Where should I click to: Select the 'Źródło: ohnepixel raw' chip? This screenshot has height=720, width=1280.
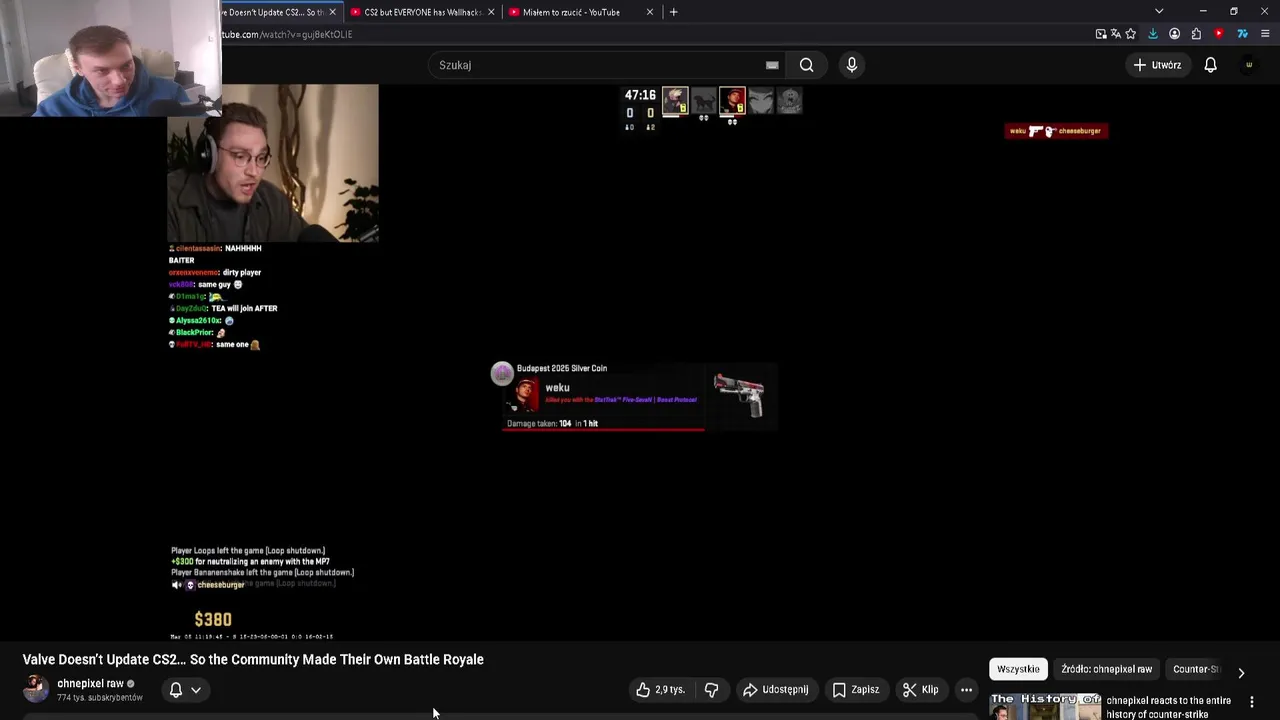coord(1106,669)
